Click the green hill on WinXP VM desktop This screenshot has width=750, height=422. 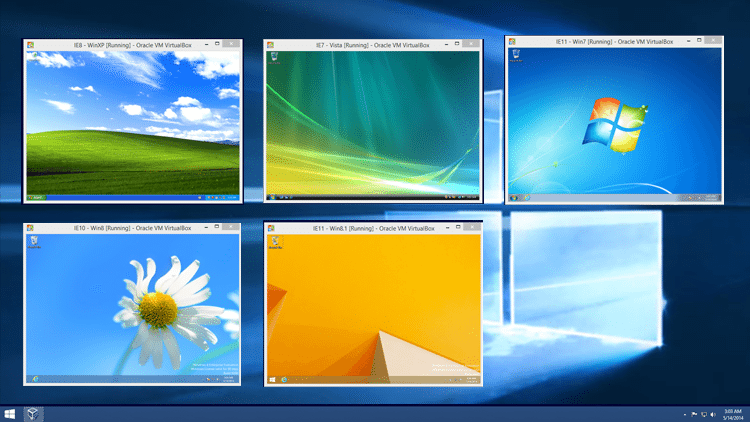(x=133, y=163)
